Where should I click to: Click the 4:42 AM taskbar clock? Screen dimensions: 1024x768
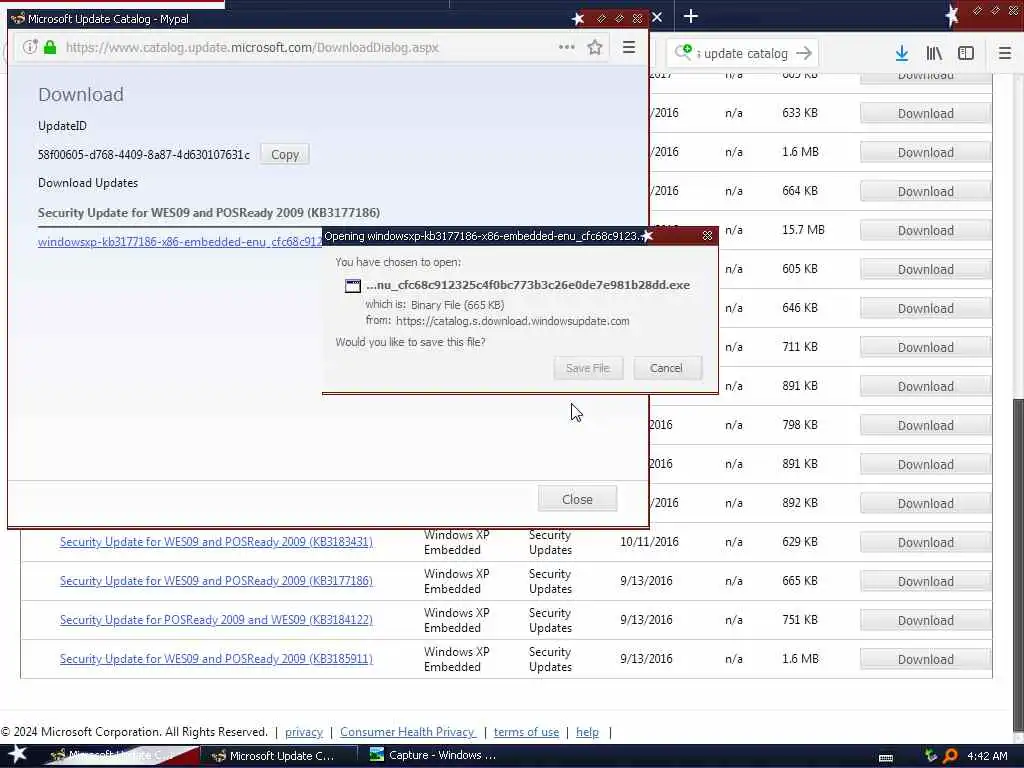(x=987, y=756)
